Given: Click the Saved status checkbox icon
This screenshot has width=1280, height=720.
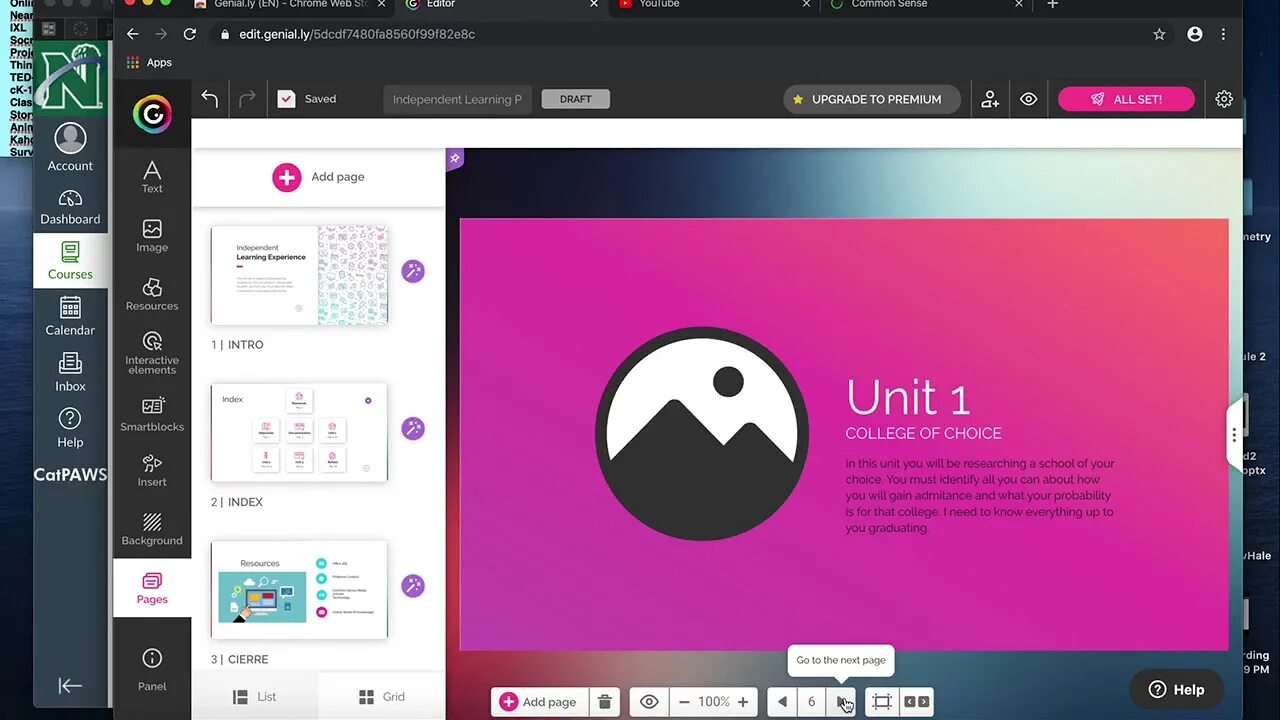Looking at the screenshot, I should pos(286,99).
